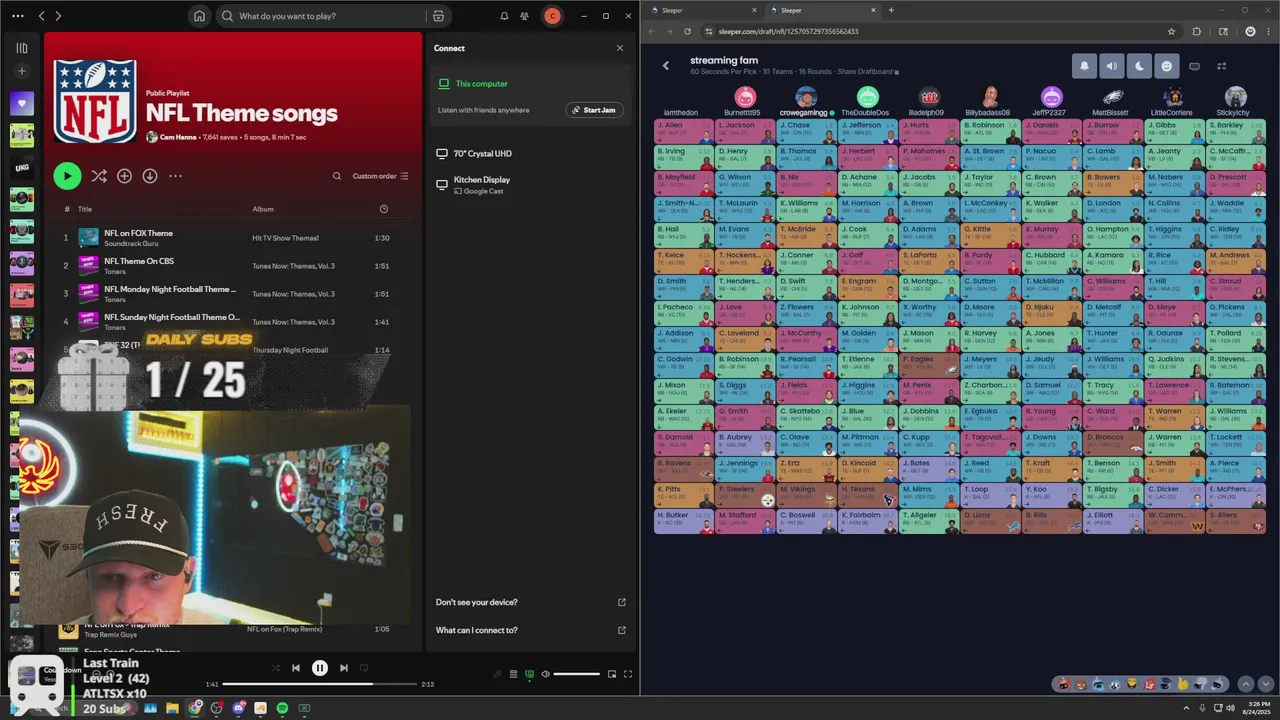Image resolution: width=1280 pixels, height=720 pixels.
Task: Download the NFL Theme songs playlist
Action: (150, 176)
